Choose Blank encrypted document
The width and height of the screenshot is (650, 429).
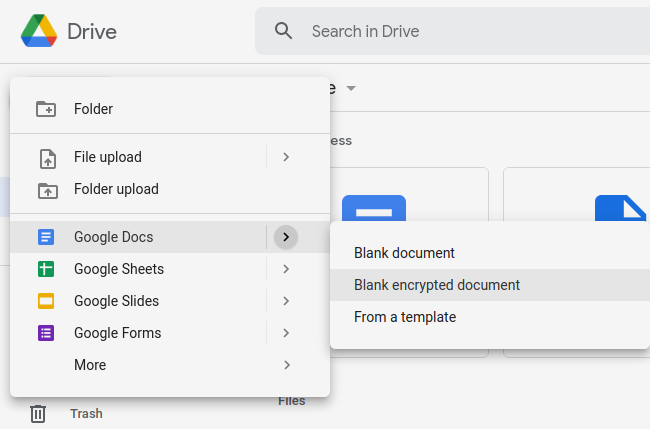[x=437, y=285]
